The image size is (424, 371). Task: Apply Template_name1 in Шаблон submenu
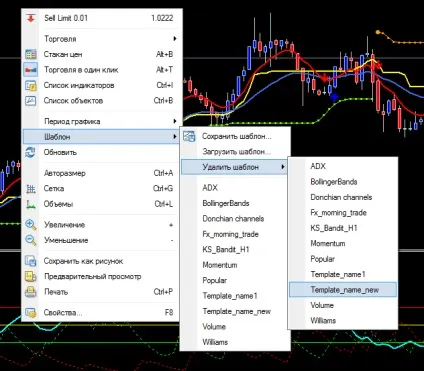click(x=235, y=296)
